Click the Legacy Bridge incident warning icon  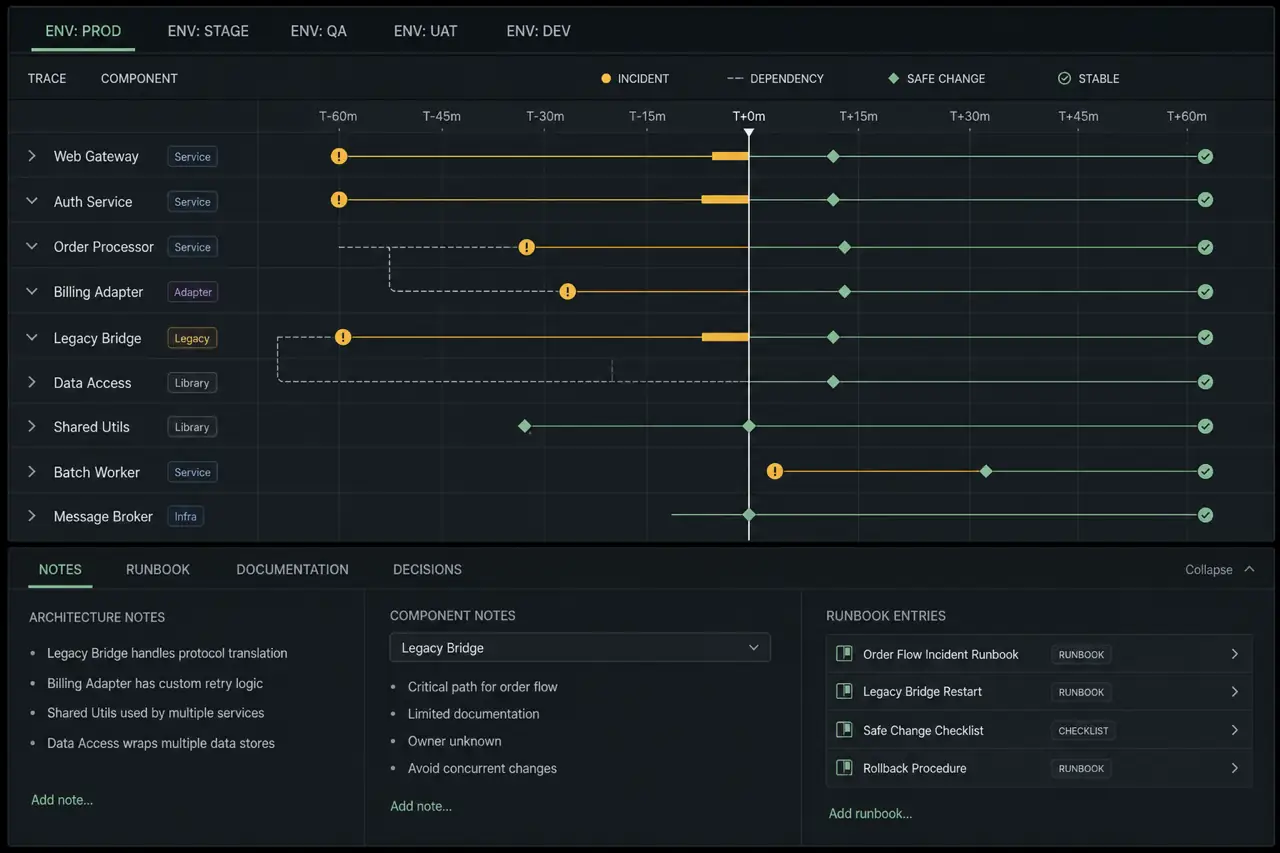pos(343,337)
